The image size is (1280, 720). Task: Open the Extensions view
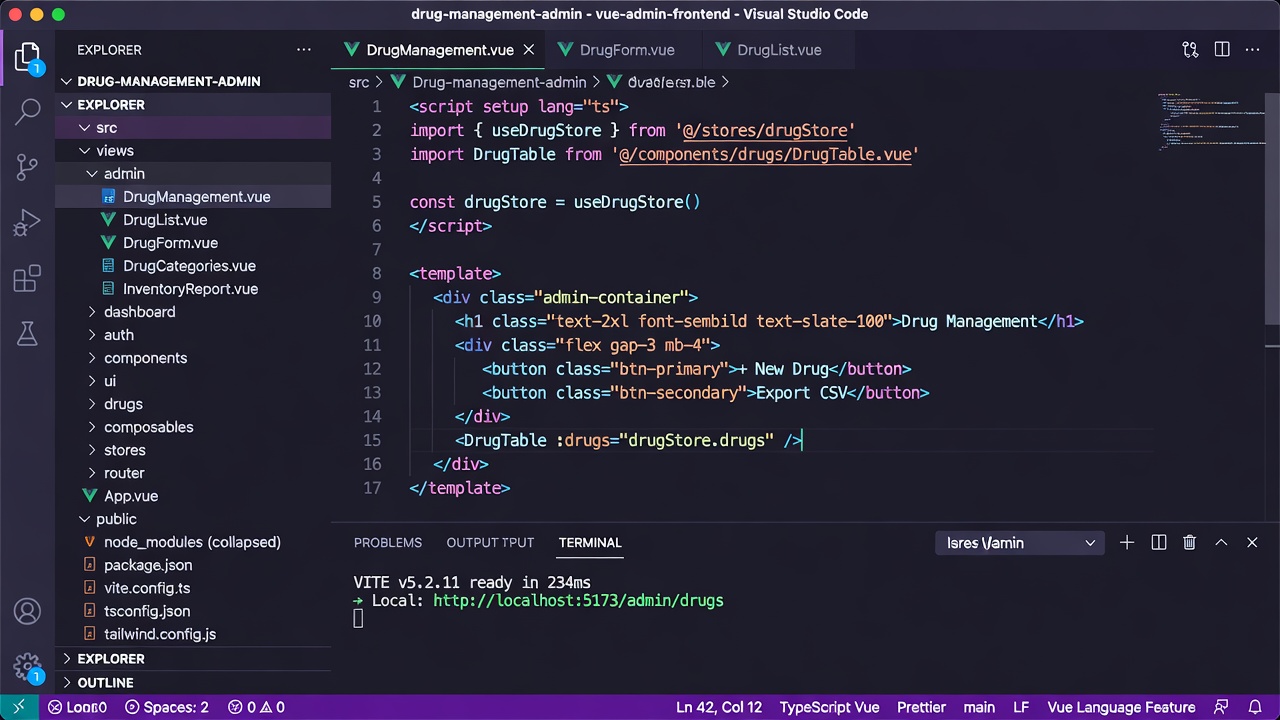27,278
